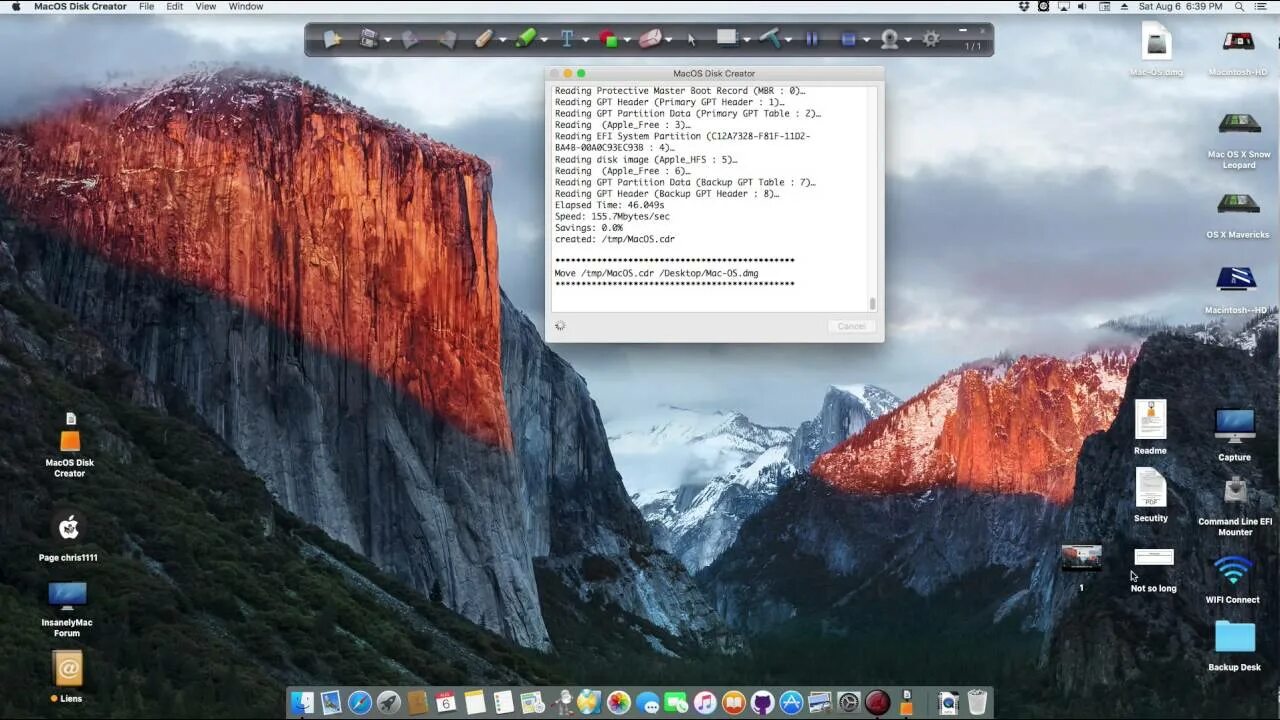The image size is (1280, 720).
Task: Open the Window menu
Action: pos(246,6)
